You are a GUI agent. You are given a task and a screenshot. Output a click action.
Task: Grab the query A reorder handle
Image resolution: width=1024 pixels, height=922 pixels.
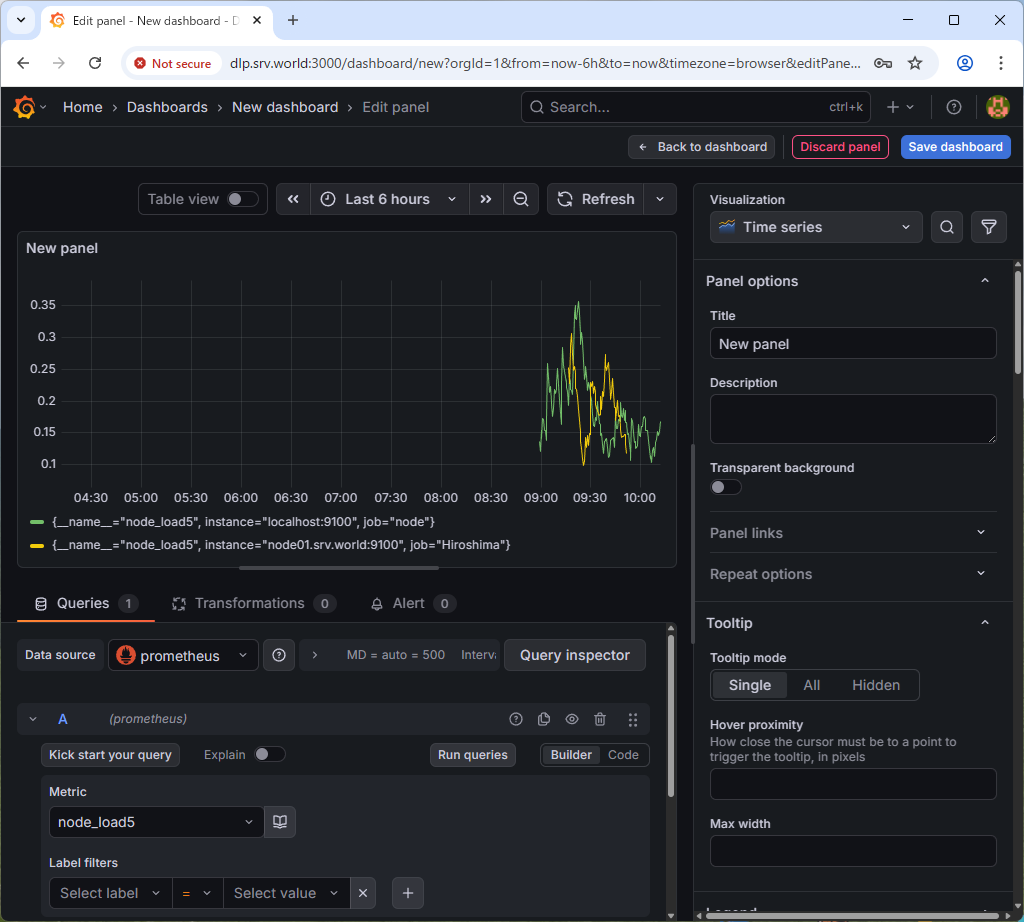click(632, 719)
